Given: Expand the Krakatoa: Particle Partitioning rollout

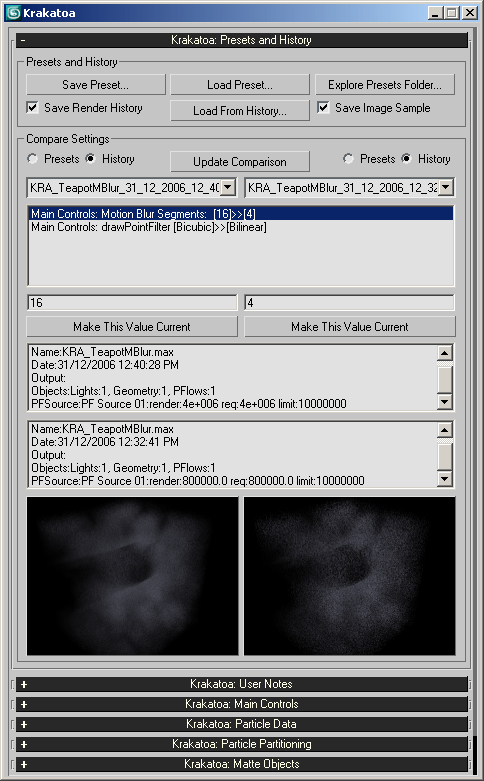Looking at the screenshot, I should [242, 744].
